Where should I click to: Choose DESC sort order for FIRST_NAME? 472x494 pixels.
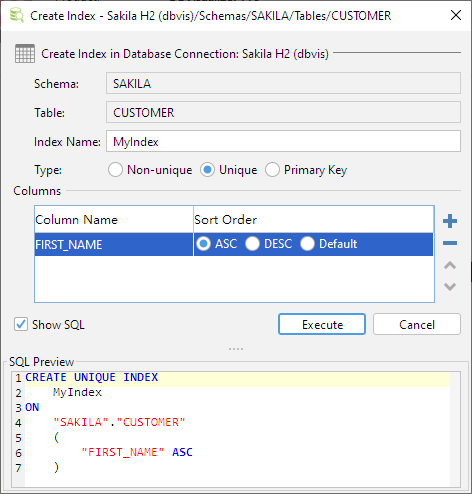coord(252,244)
